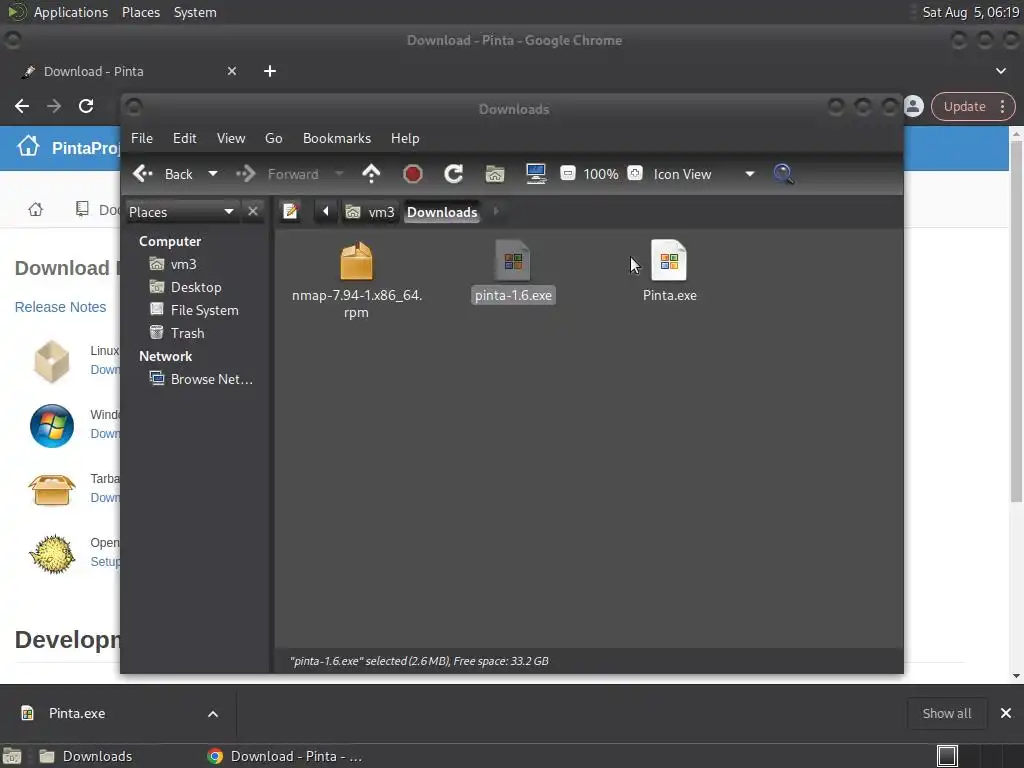This screenshot has height=768, width=1024.
Task: Click the left path scroll arrow
Action: pyautogui.click(x=325, y=212)
